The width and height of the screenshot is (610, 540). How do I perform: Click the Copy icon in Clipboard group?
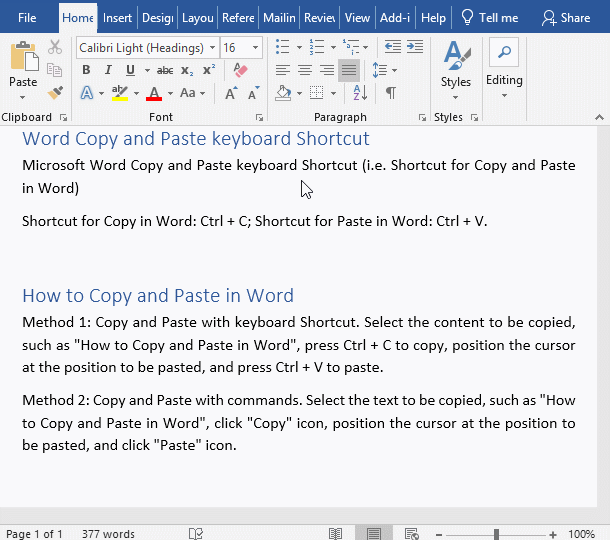54,70
